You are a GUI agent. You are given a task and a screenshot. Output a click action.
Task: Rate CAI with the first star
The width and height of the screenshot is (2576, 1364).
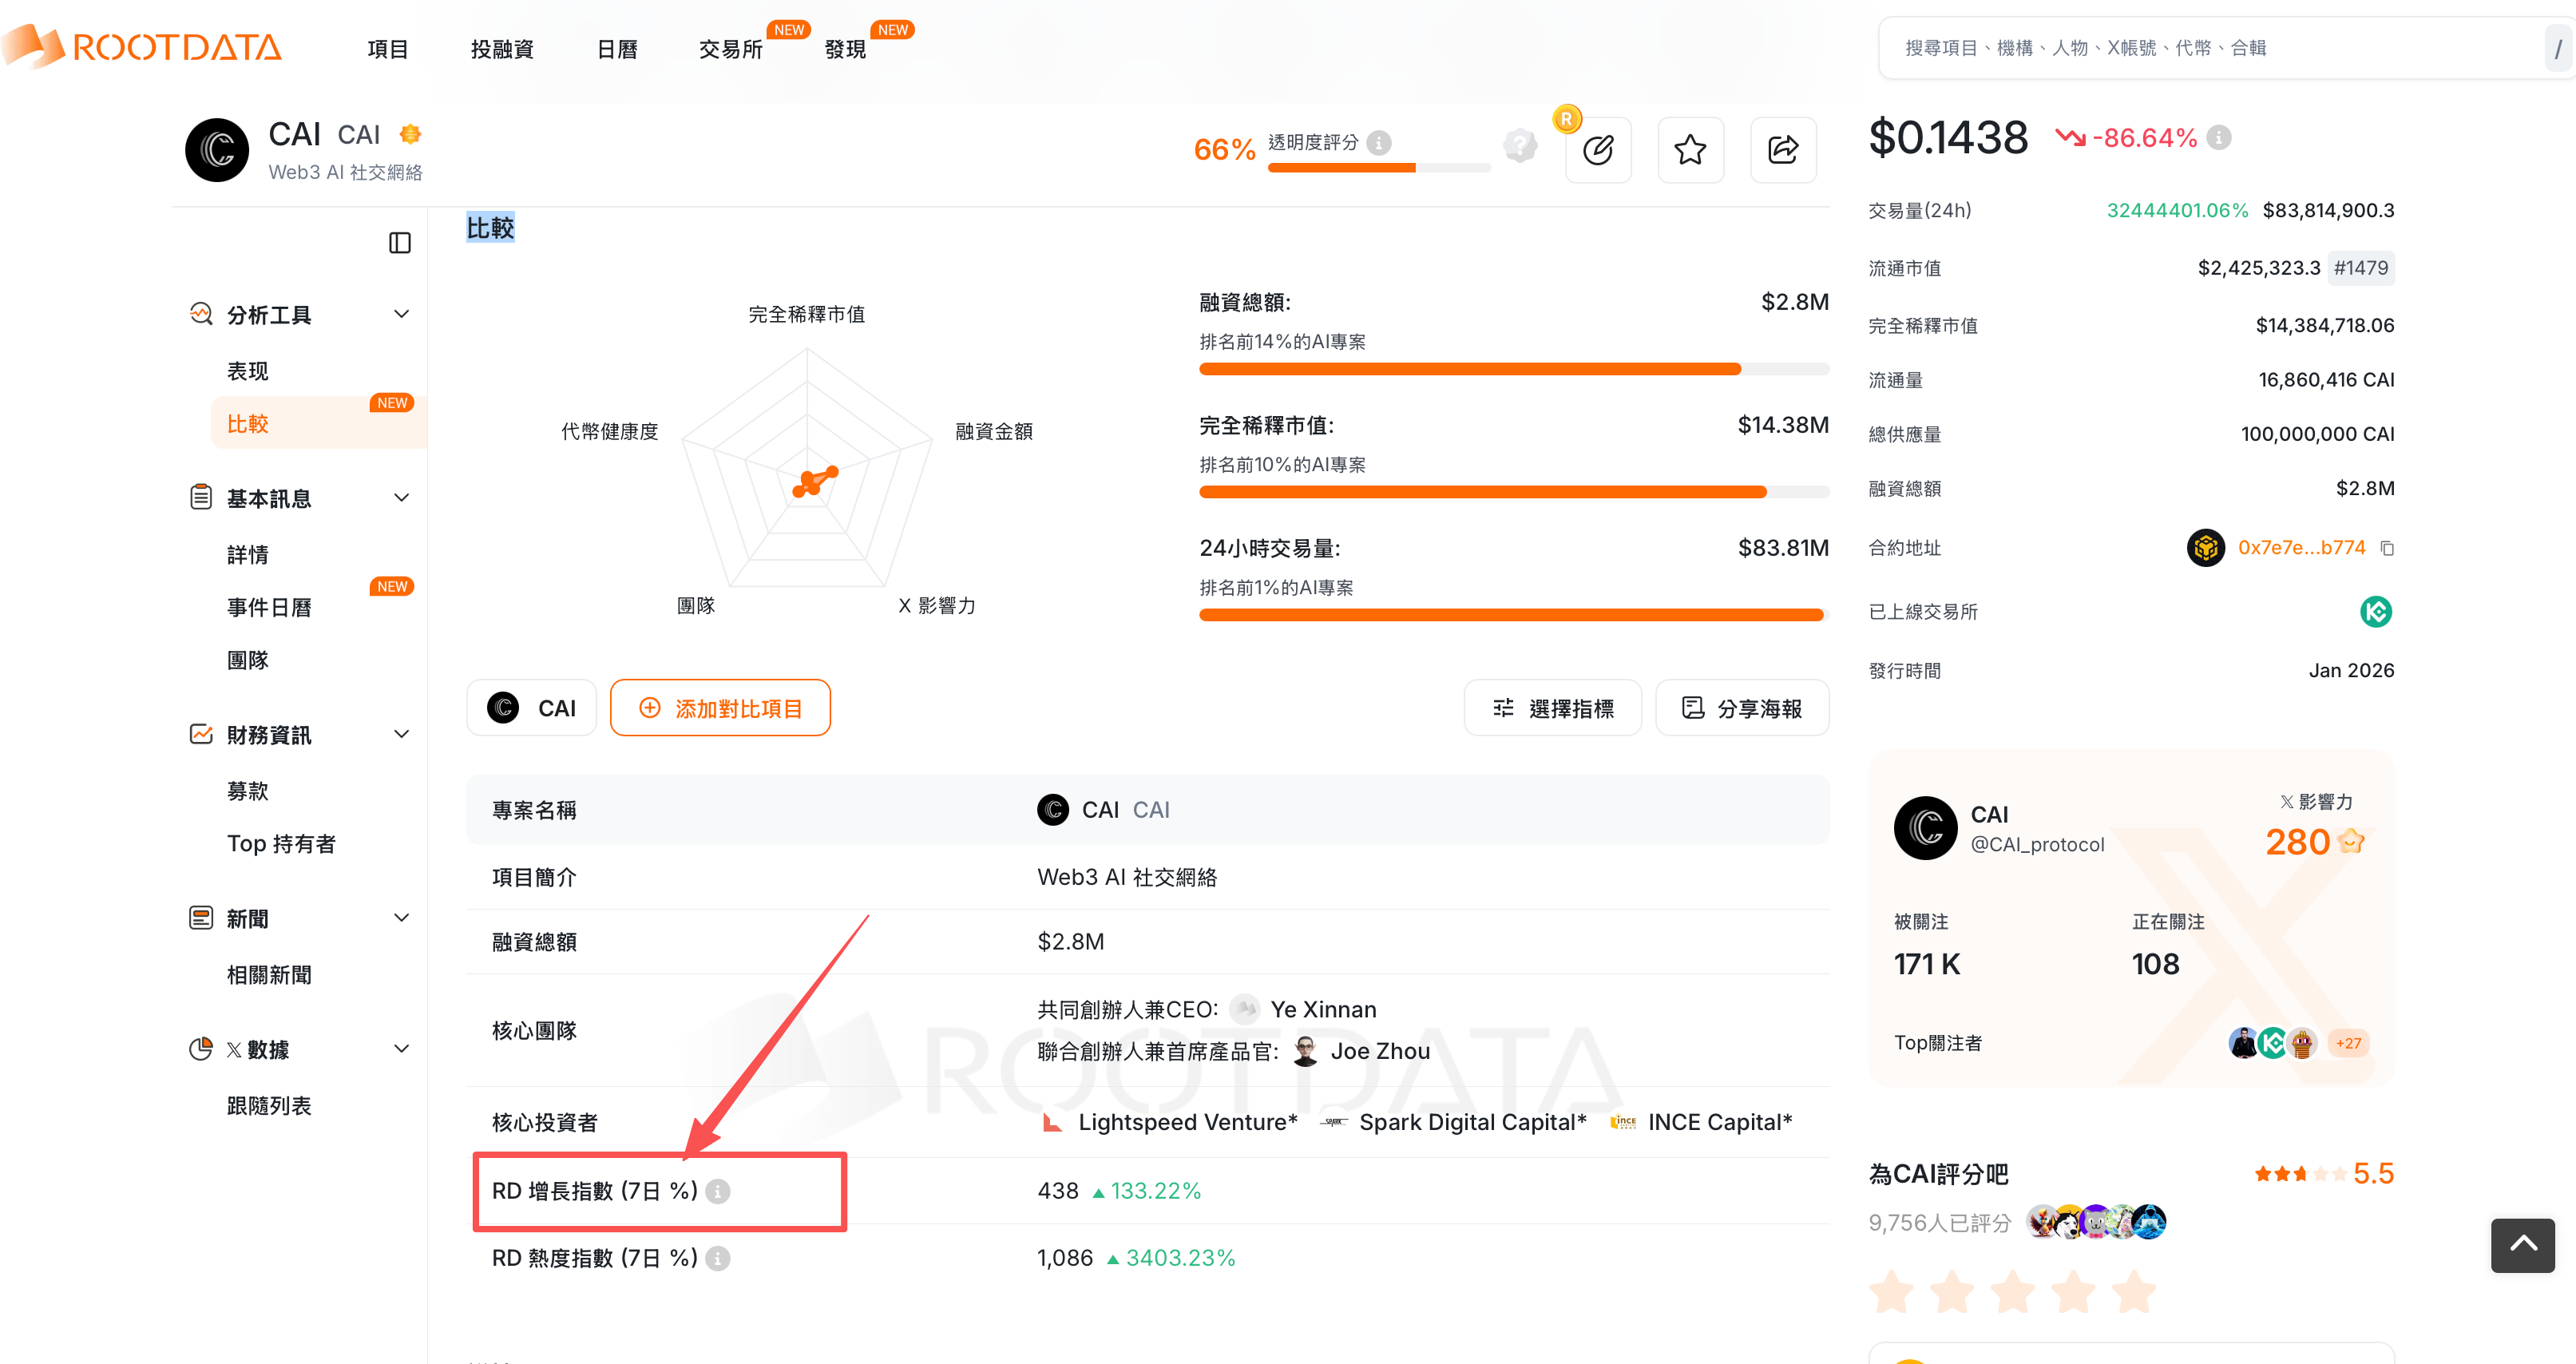pos(1891,1292)
